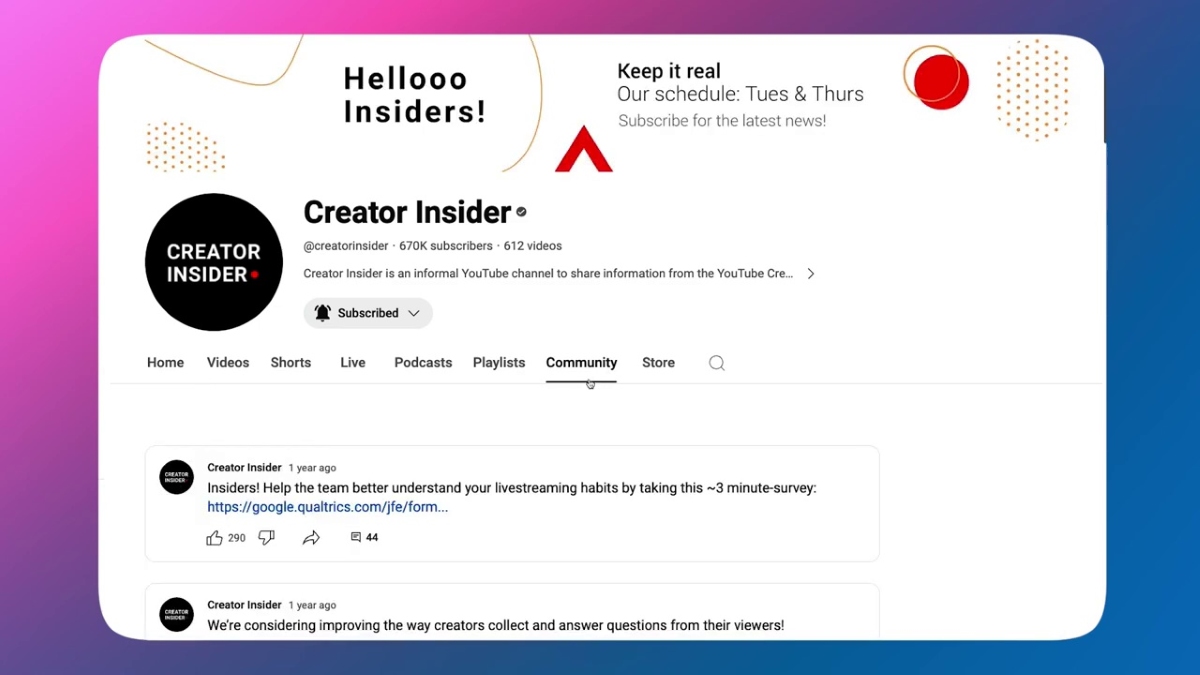Click the Creator Insider channel title
The image size is (1200, 675).
coord(407,212)
